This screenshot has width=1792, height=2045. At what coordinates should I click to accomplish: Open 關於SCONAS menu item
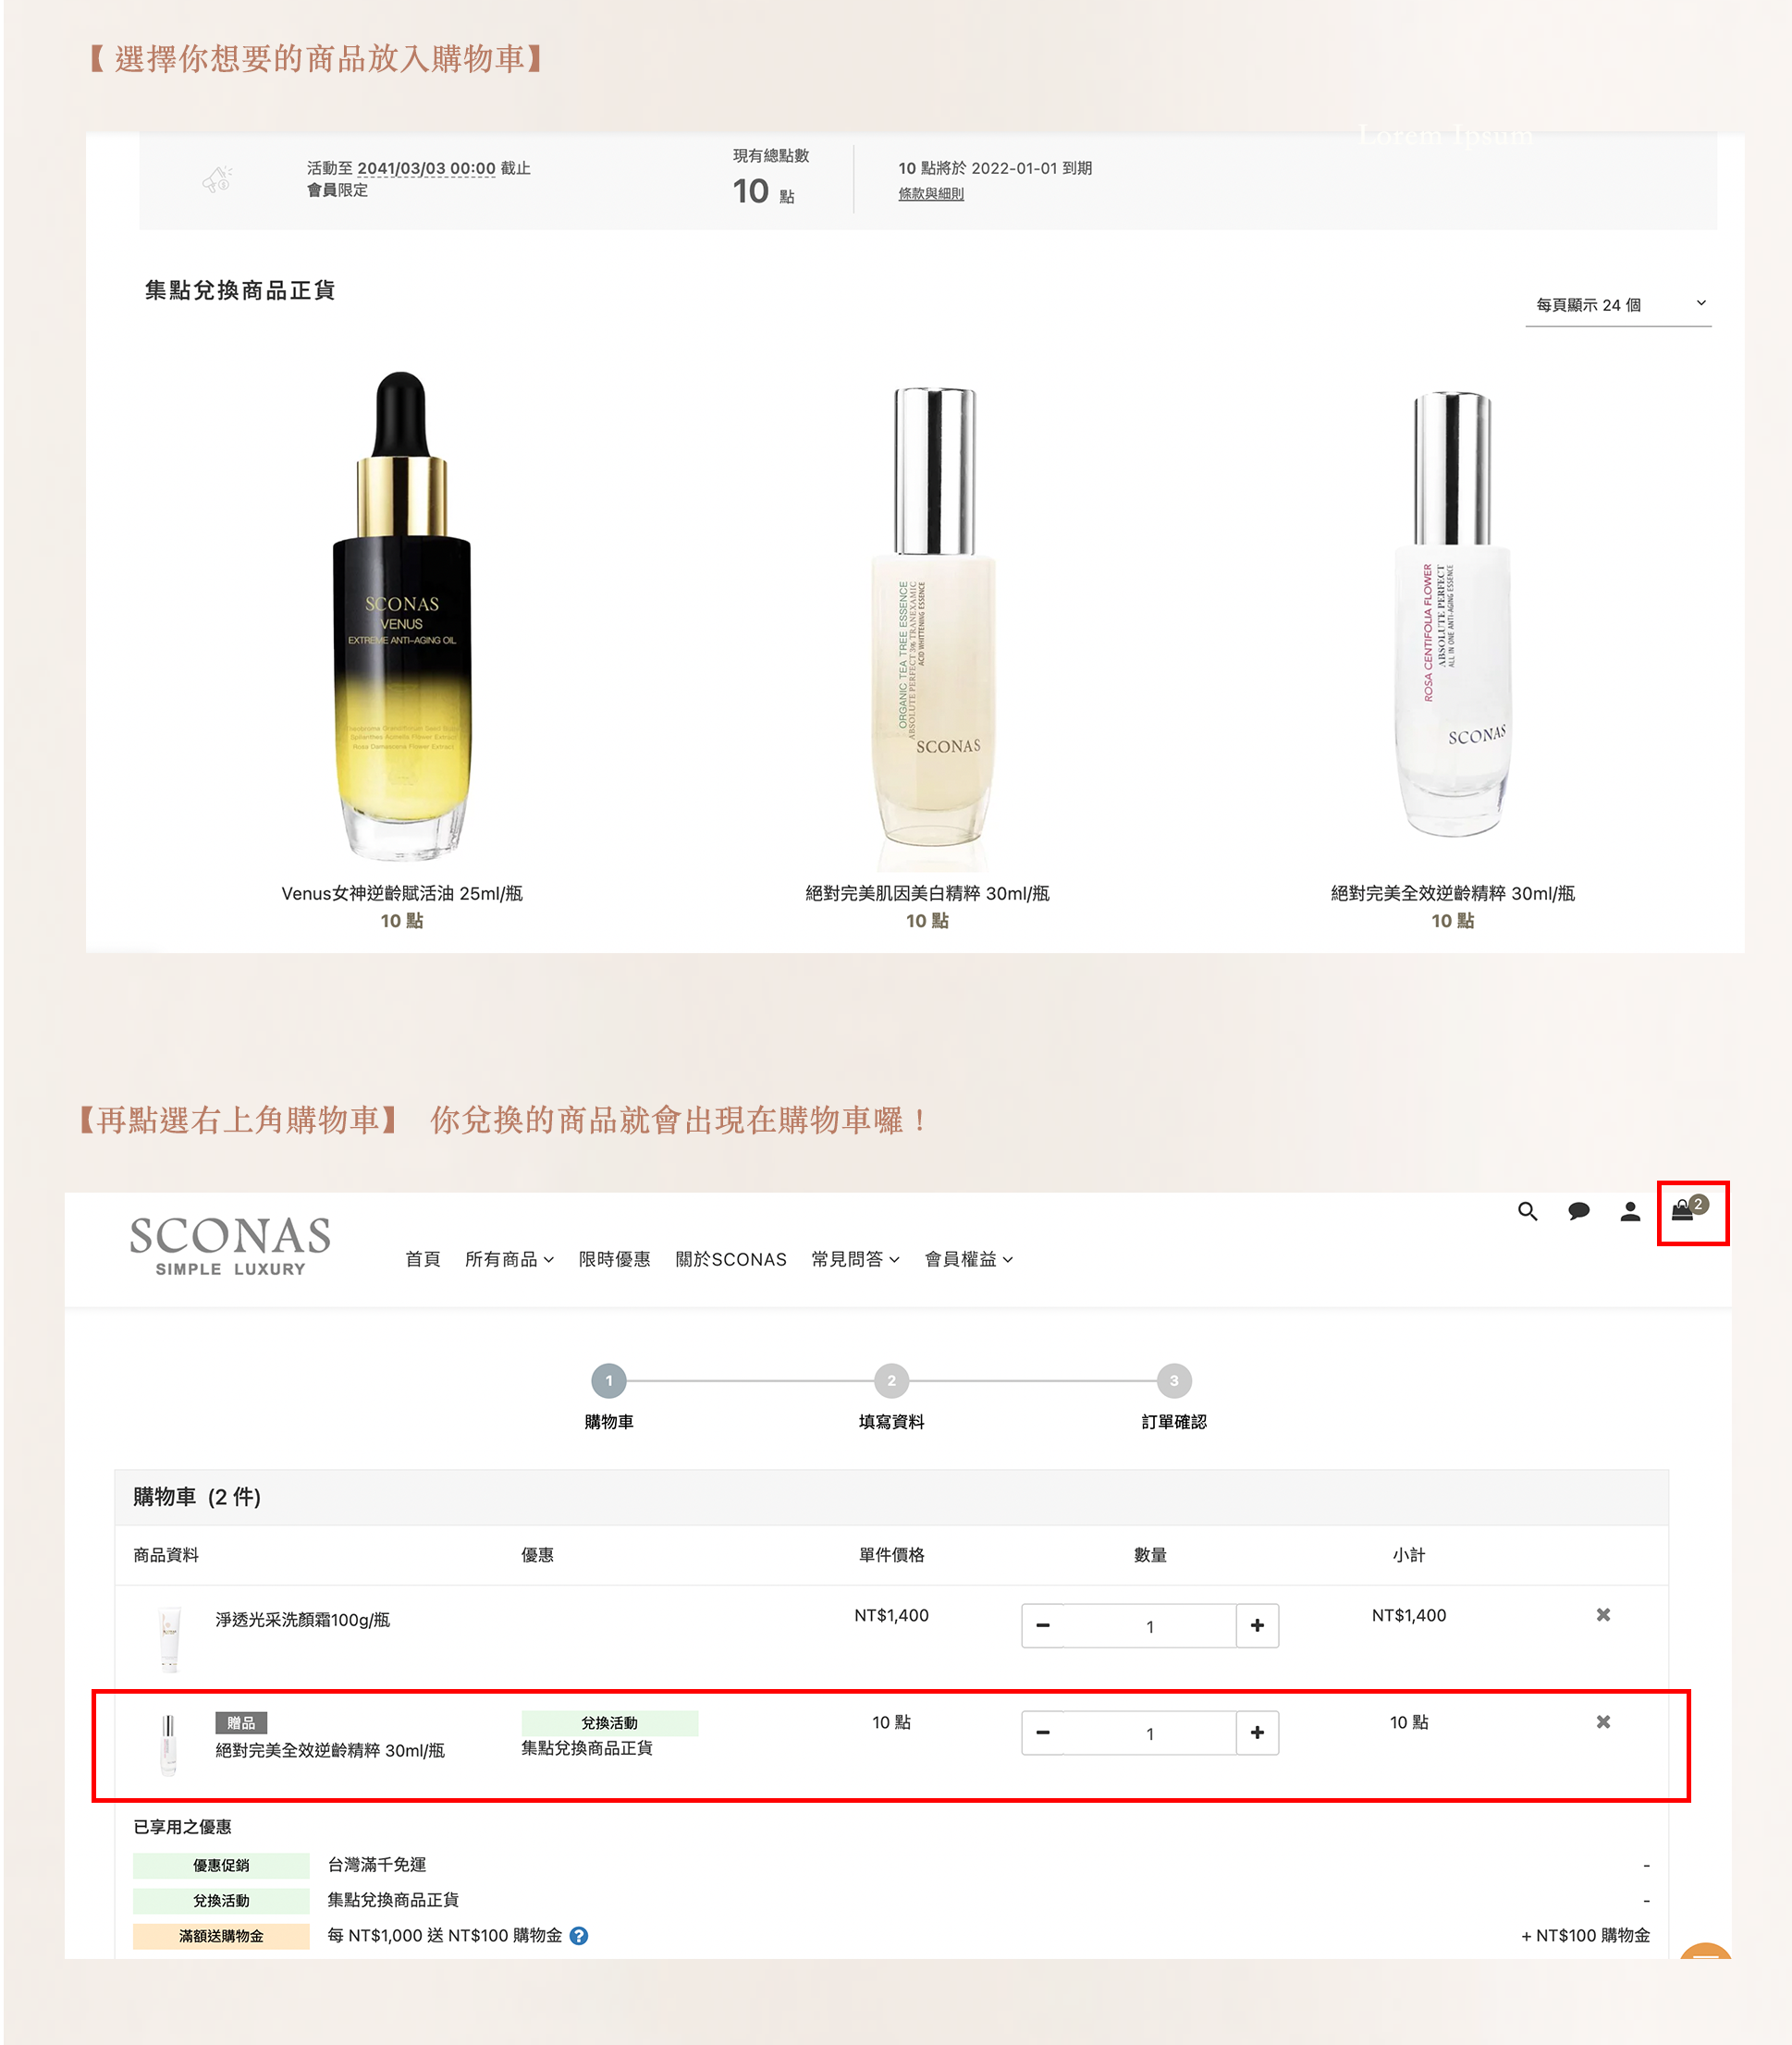click(x=731, y=1259)
